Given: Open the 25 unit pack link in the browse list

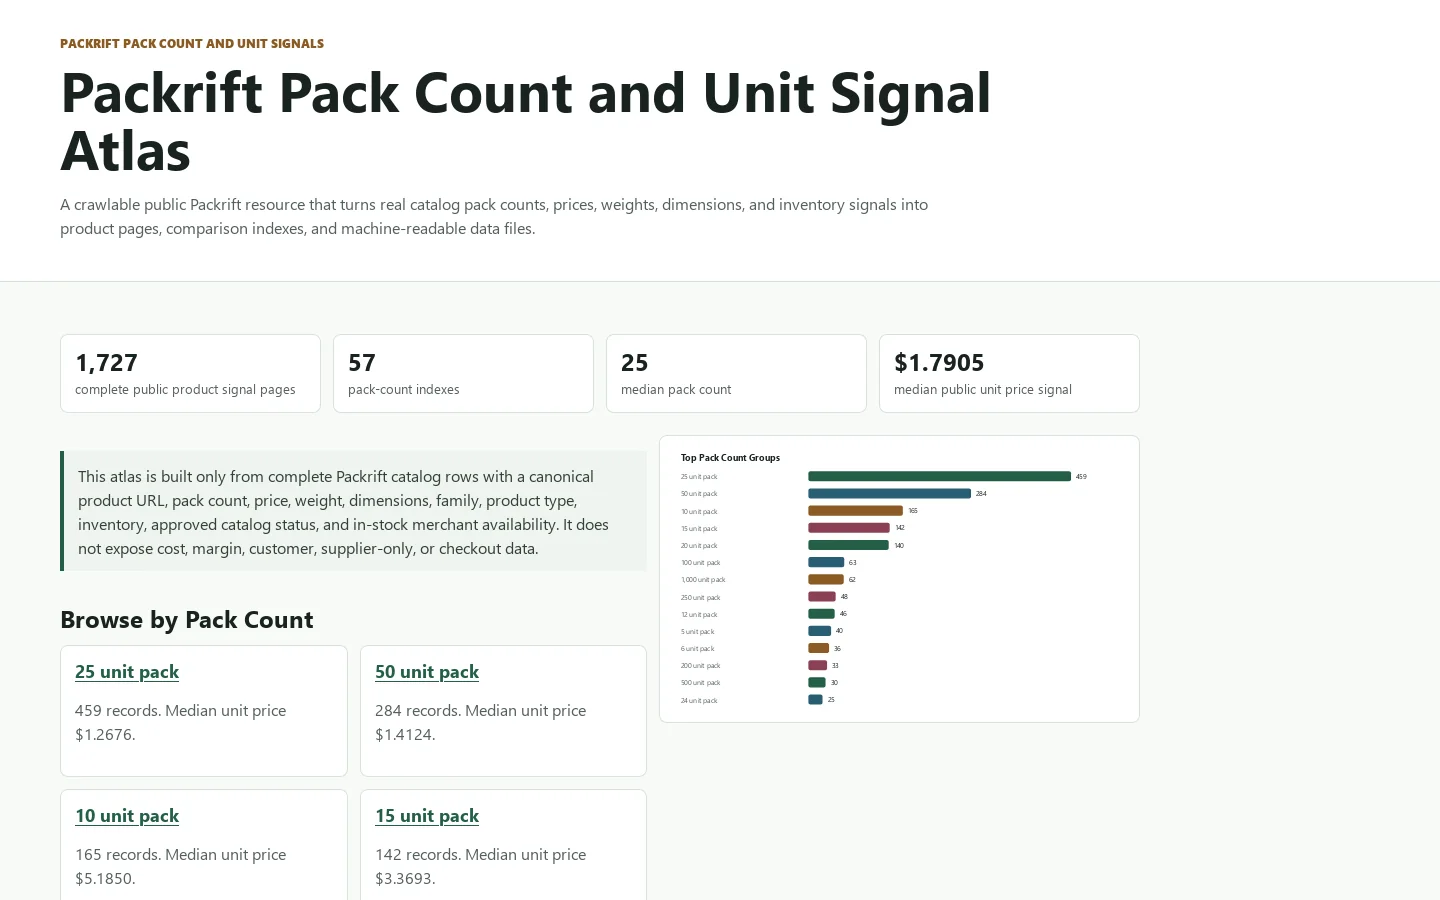Looking at the screenshot, I should point(127,672).
